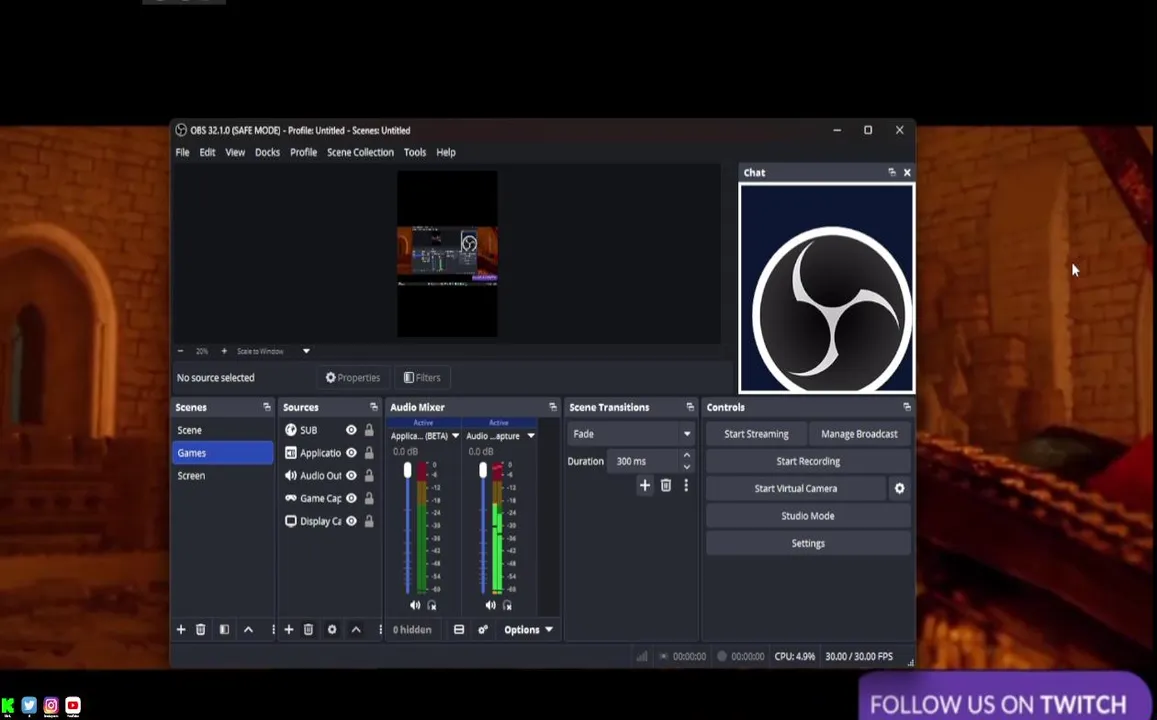Open transition properties three dots
Screen dimensions: 1157x720
click(686, 485)
